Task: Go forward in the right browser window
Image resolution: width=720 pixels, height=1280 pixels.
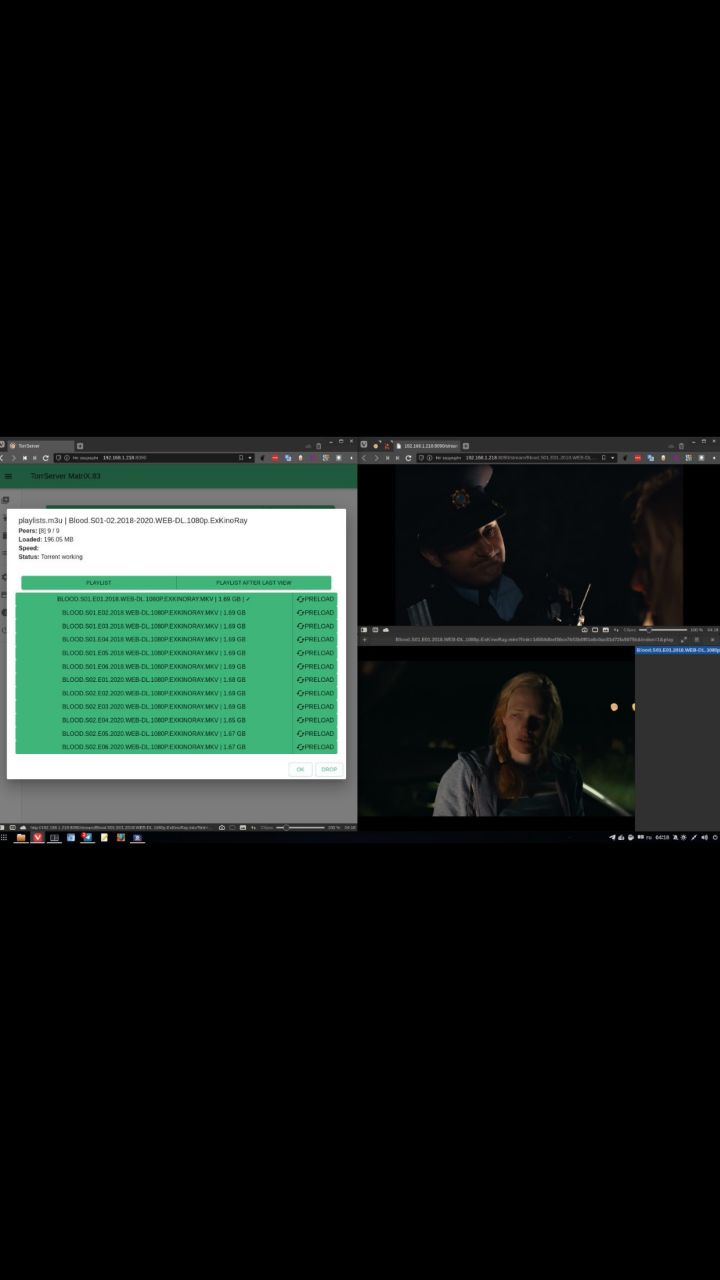Action: point(376,458)
